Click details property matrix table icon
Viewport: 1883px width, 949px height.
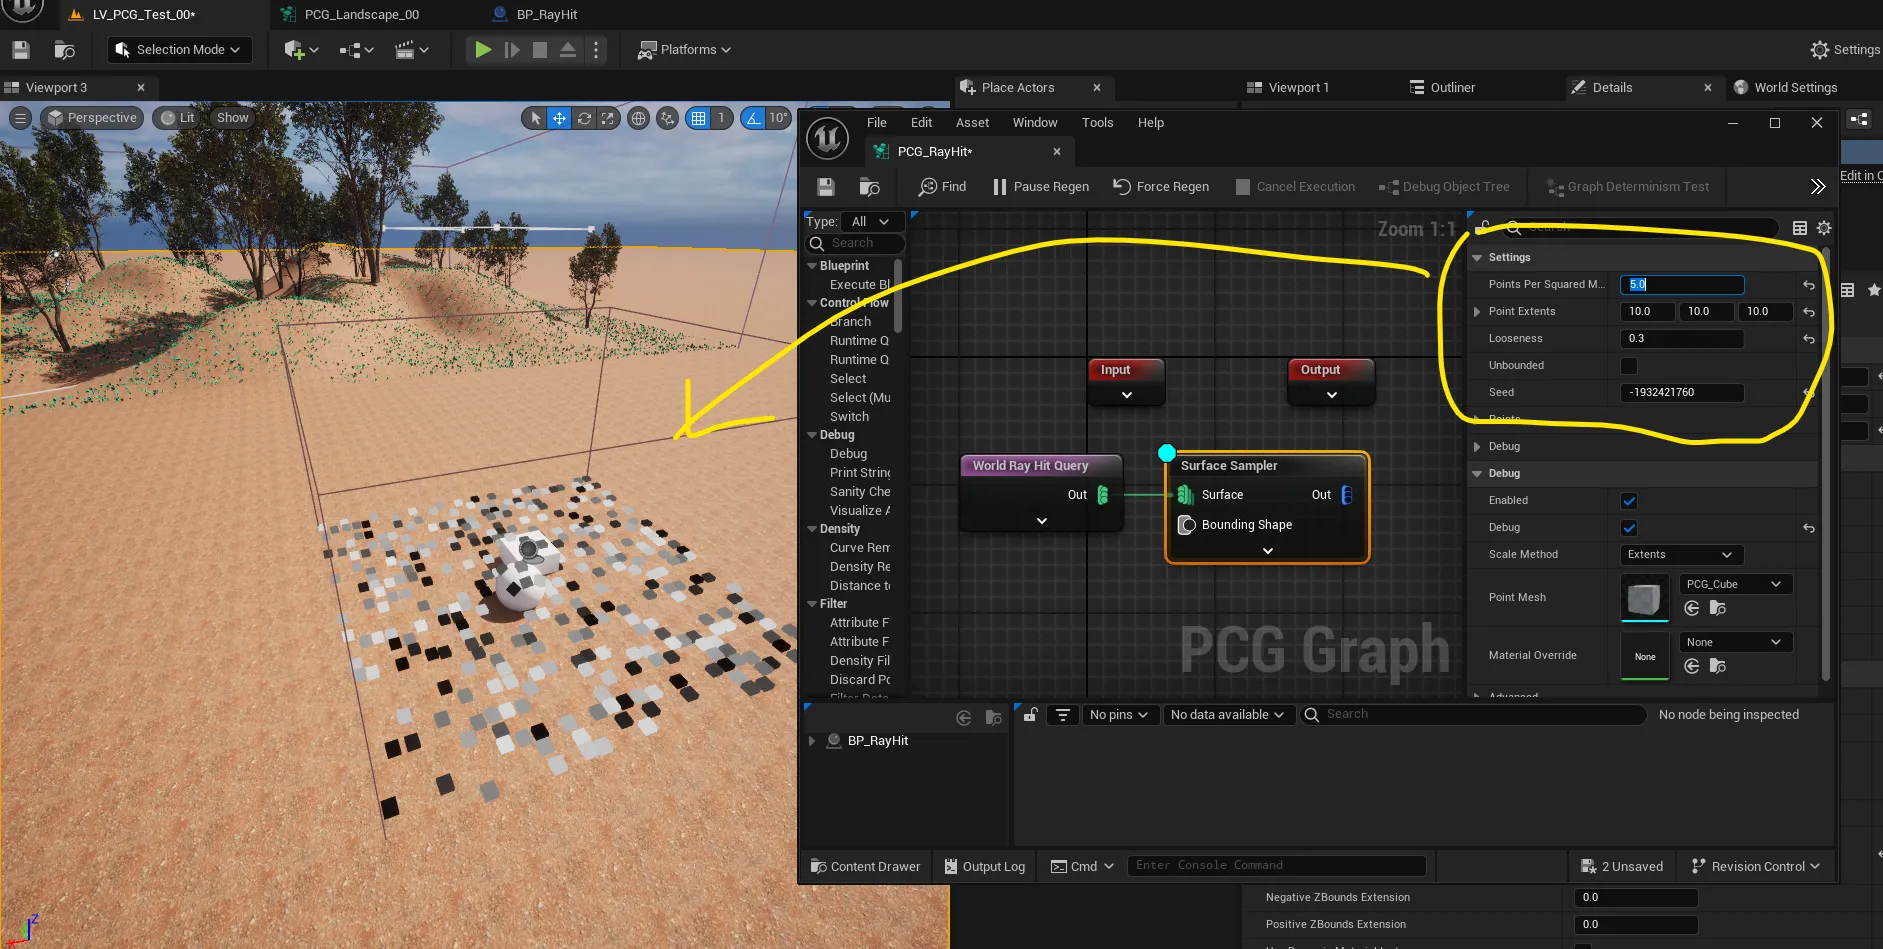(1800, 228)
